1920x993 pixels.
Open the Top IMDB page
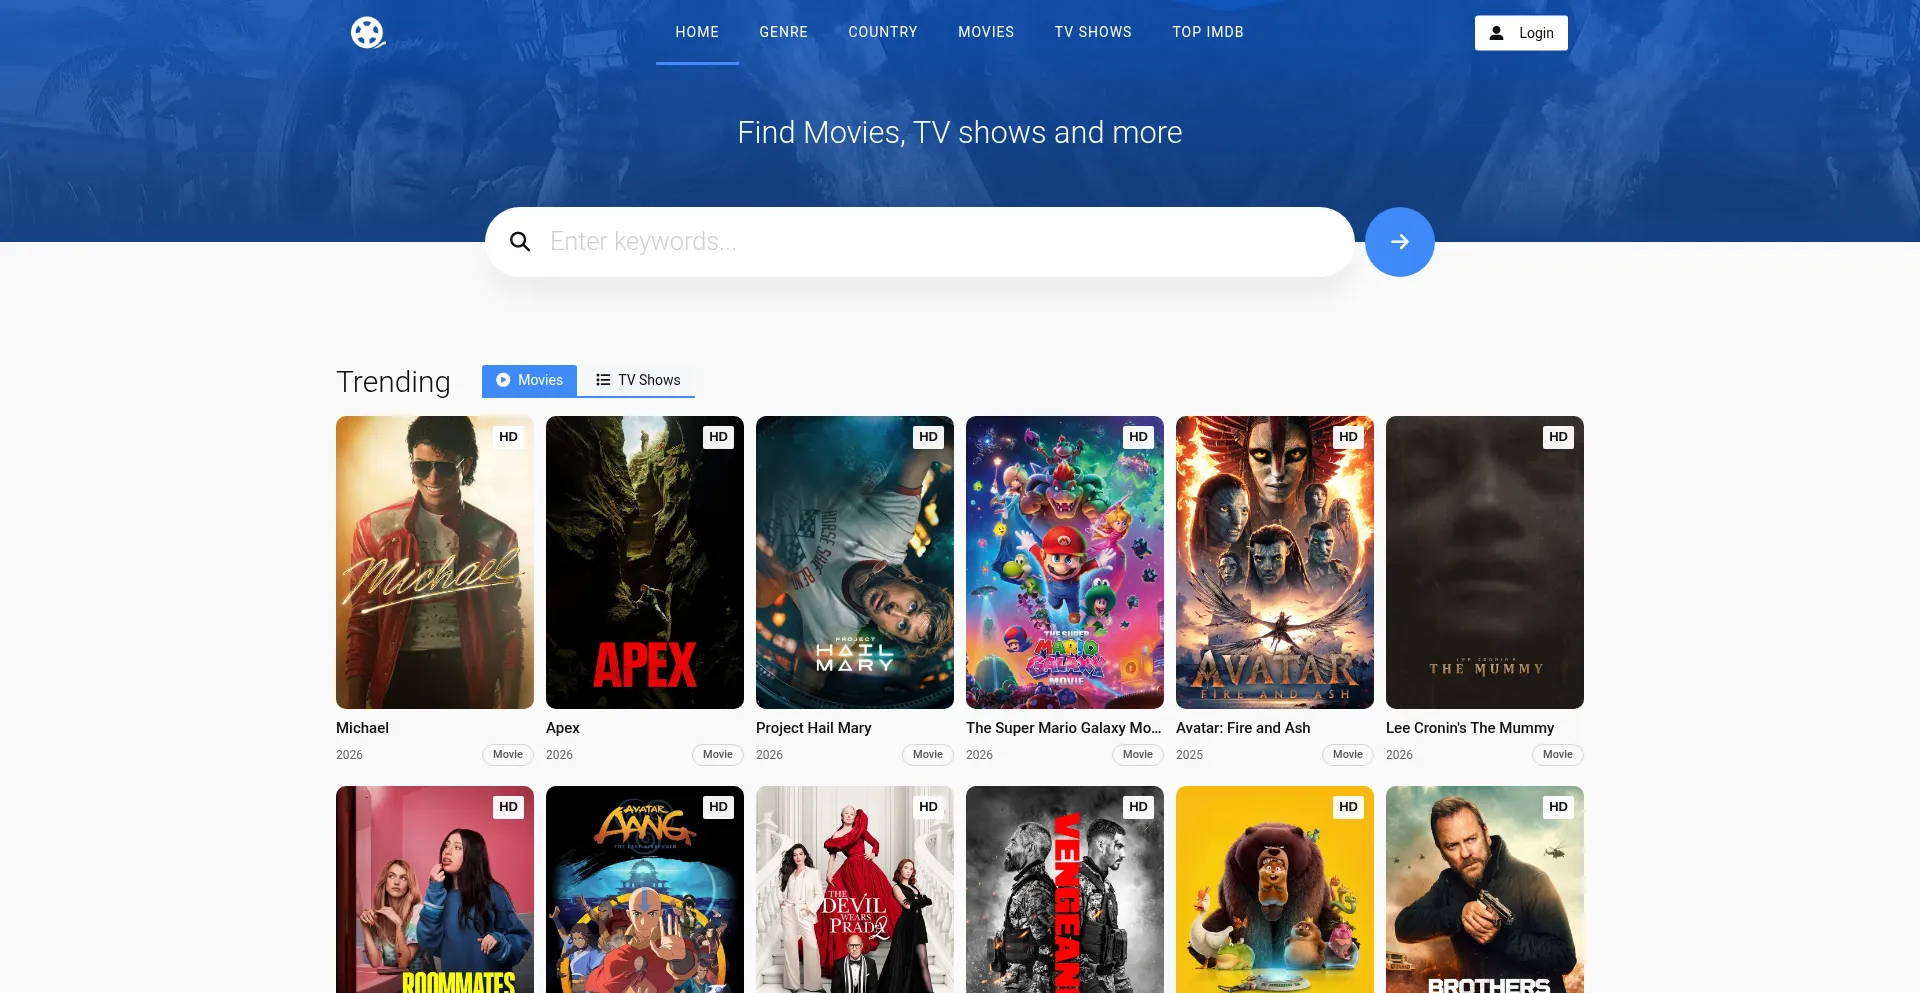pyautogui.click(x=1208, y=32)
